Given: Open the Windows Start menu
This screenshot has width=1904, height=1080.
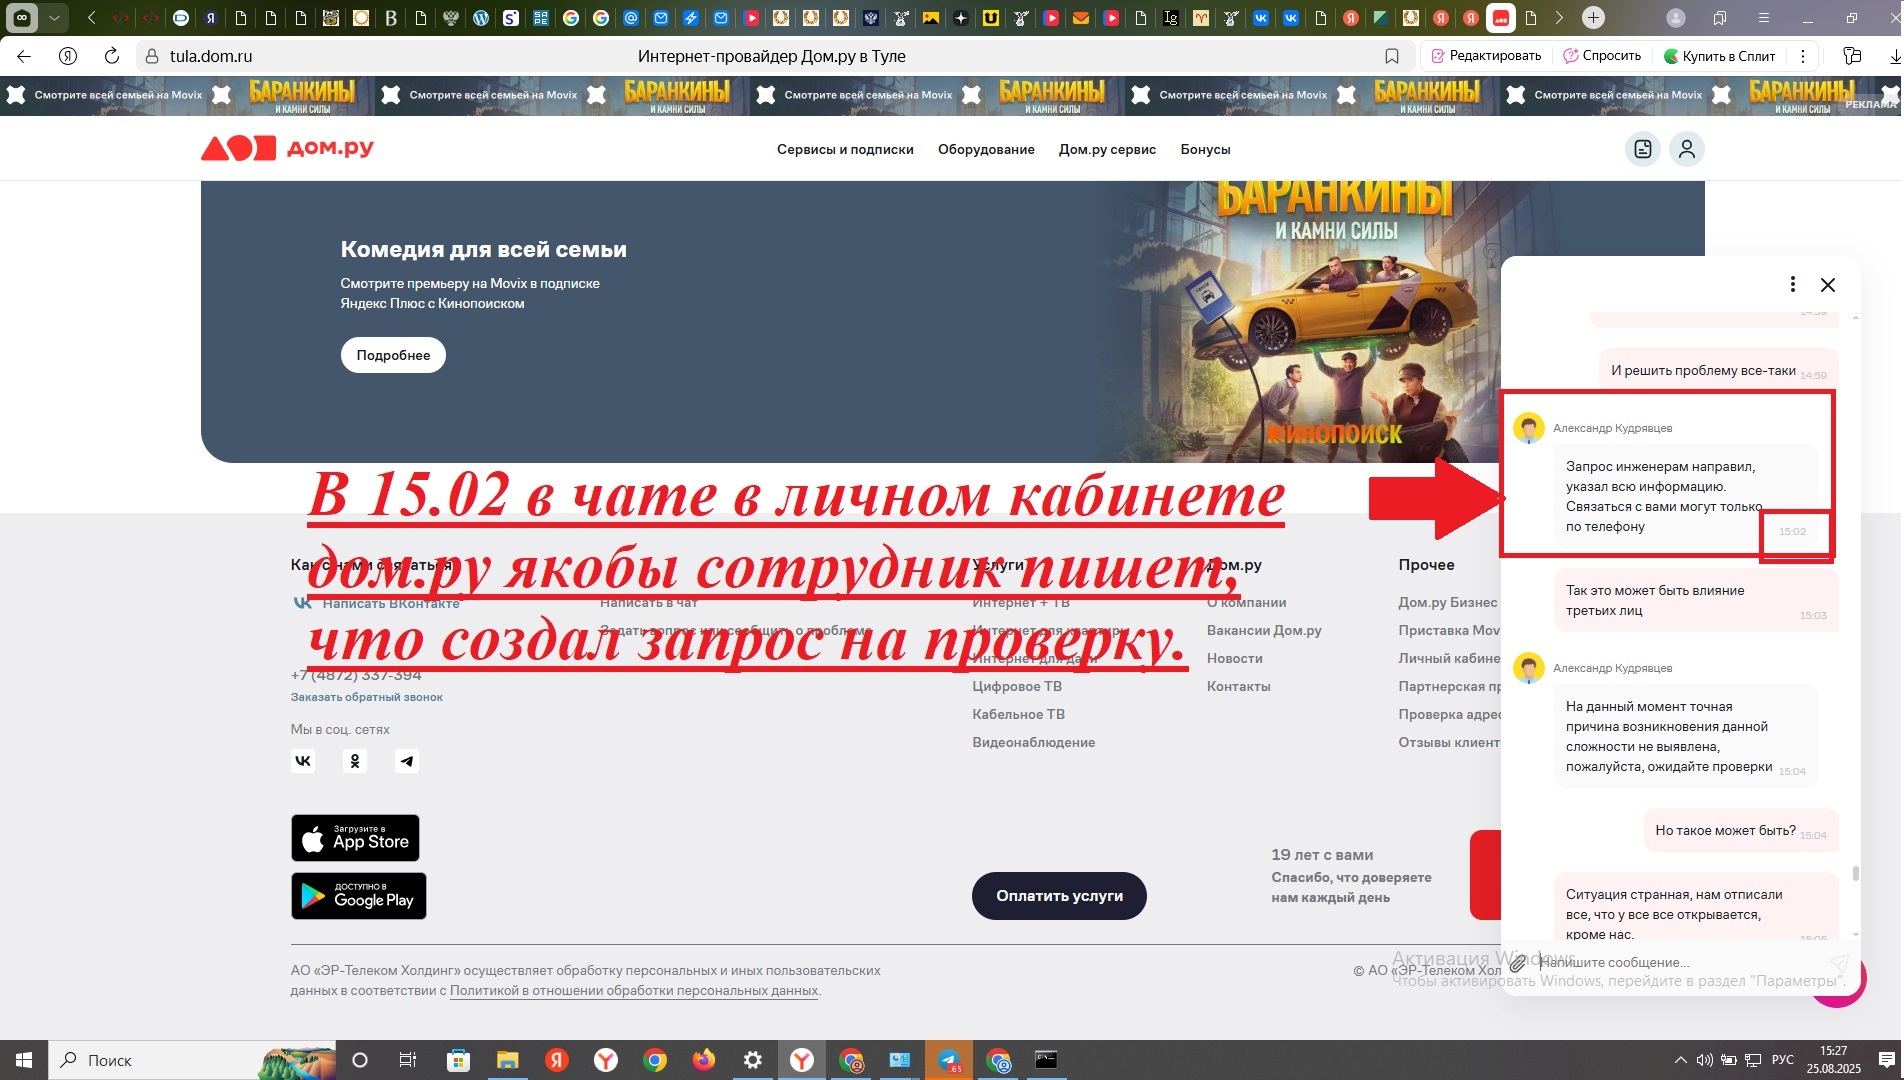Looking at the screenshot, I should pos(24,1060).
